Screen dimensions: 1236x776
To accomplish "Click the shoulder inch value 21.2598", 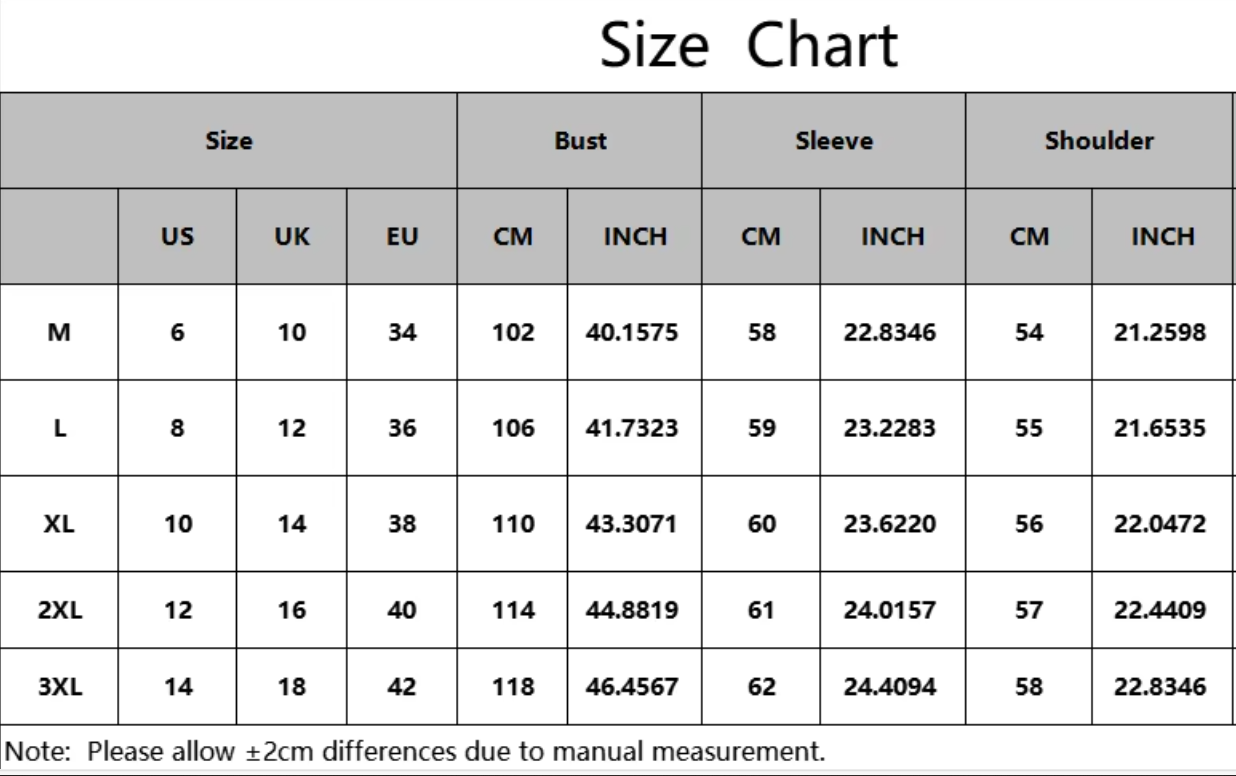I will (x=1162, y=333).
